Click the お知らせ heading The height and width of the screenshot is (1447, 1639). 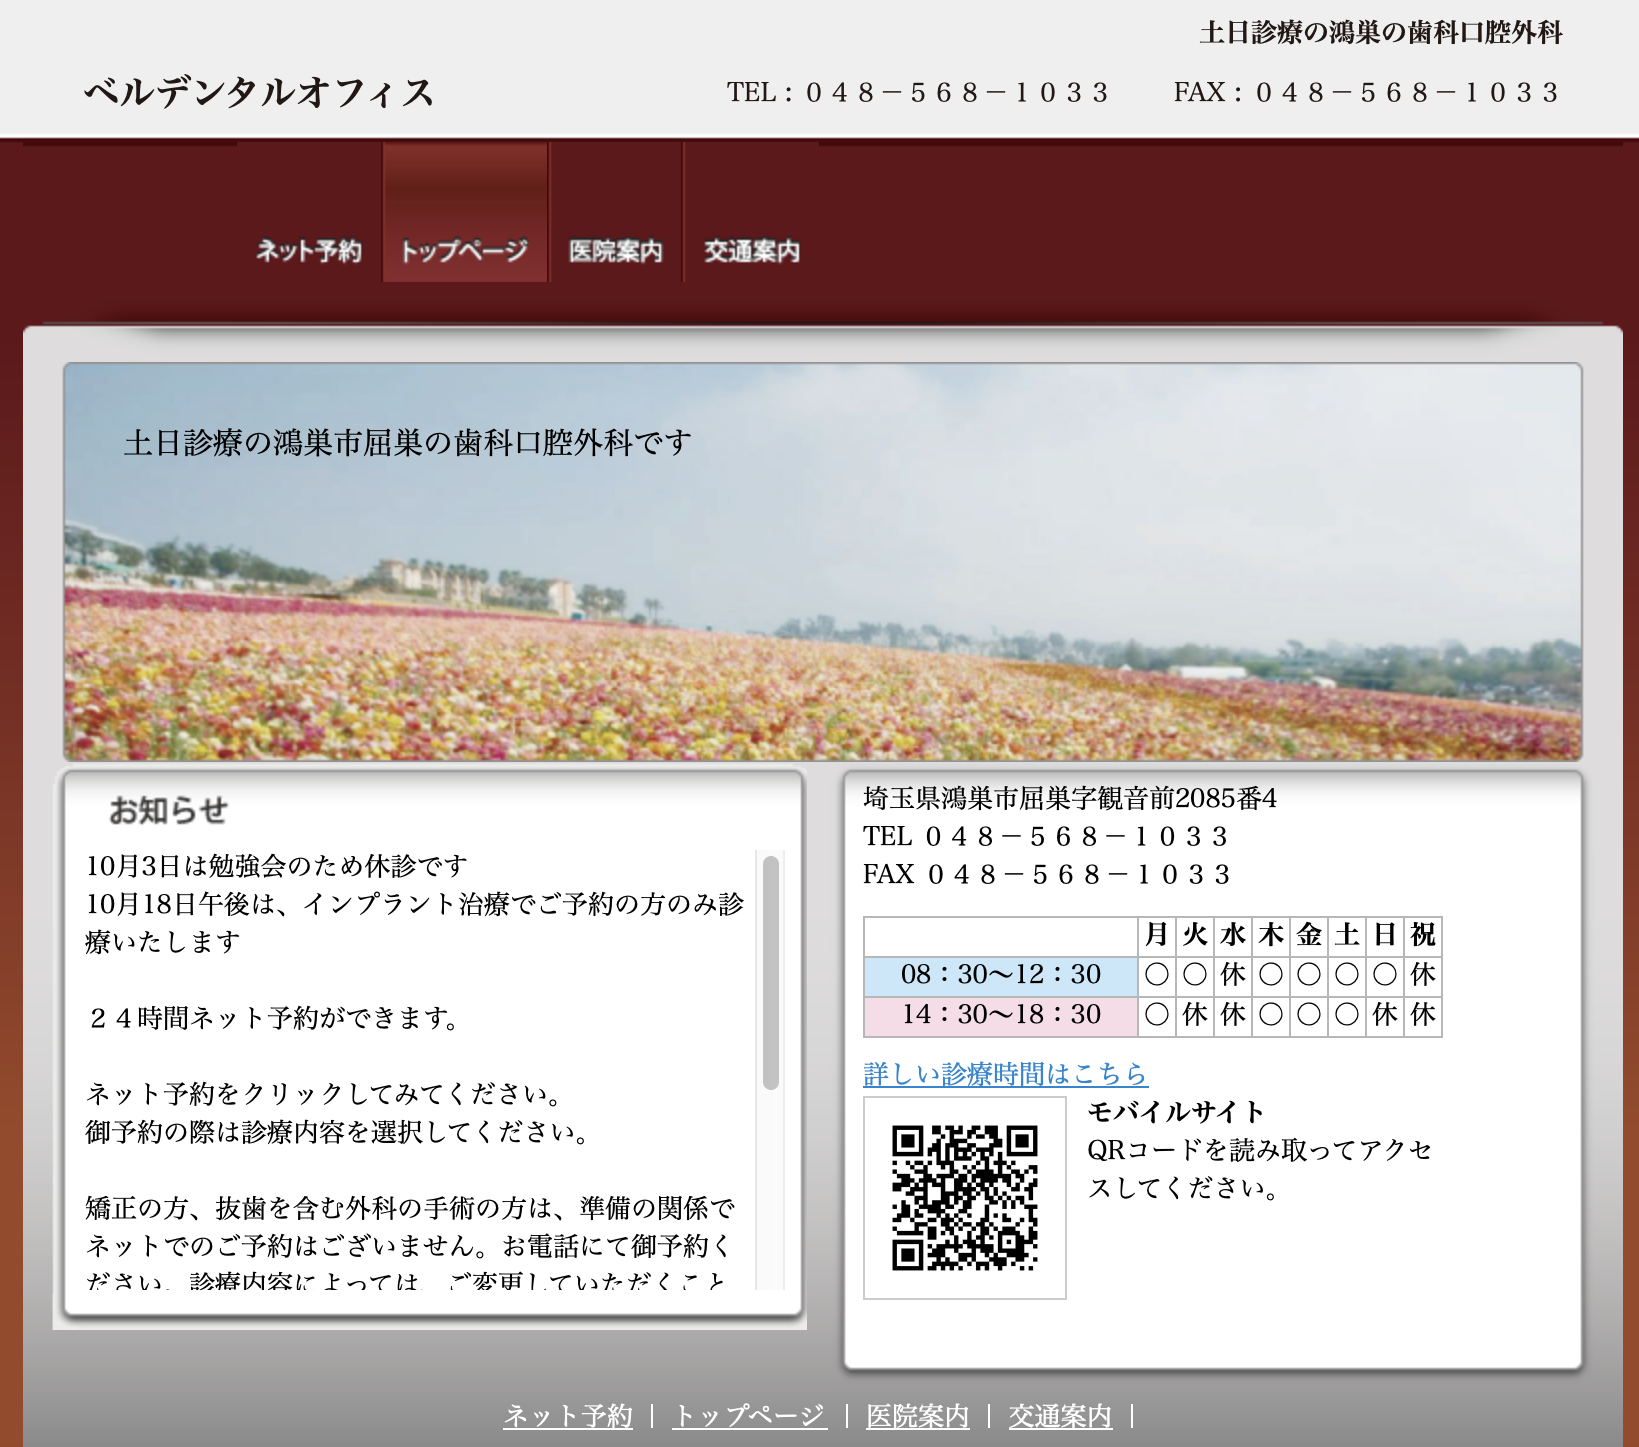168,810
